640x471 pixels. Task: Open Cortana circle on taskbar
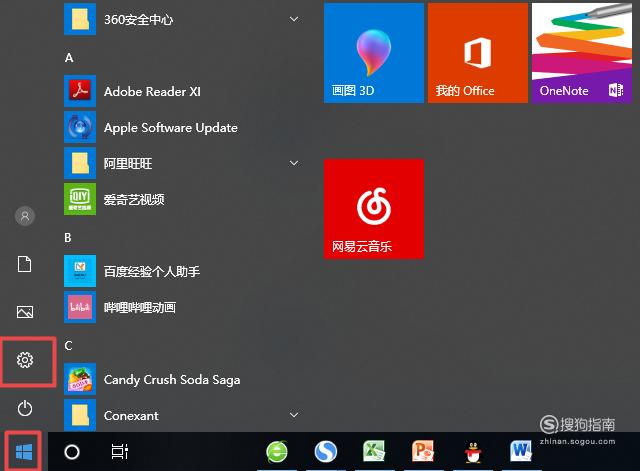click(72, 452)
